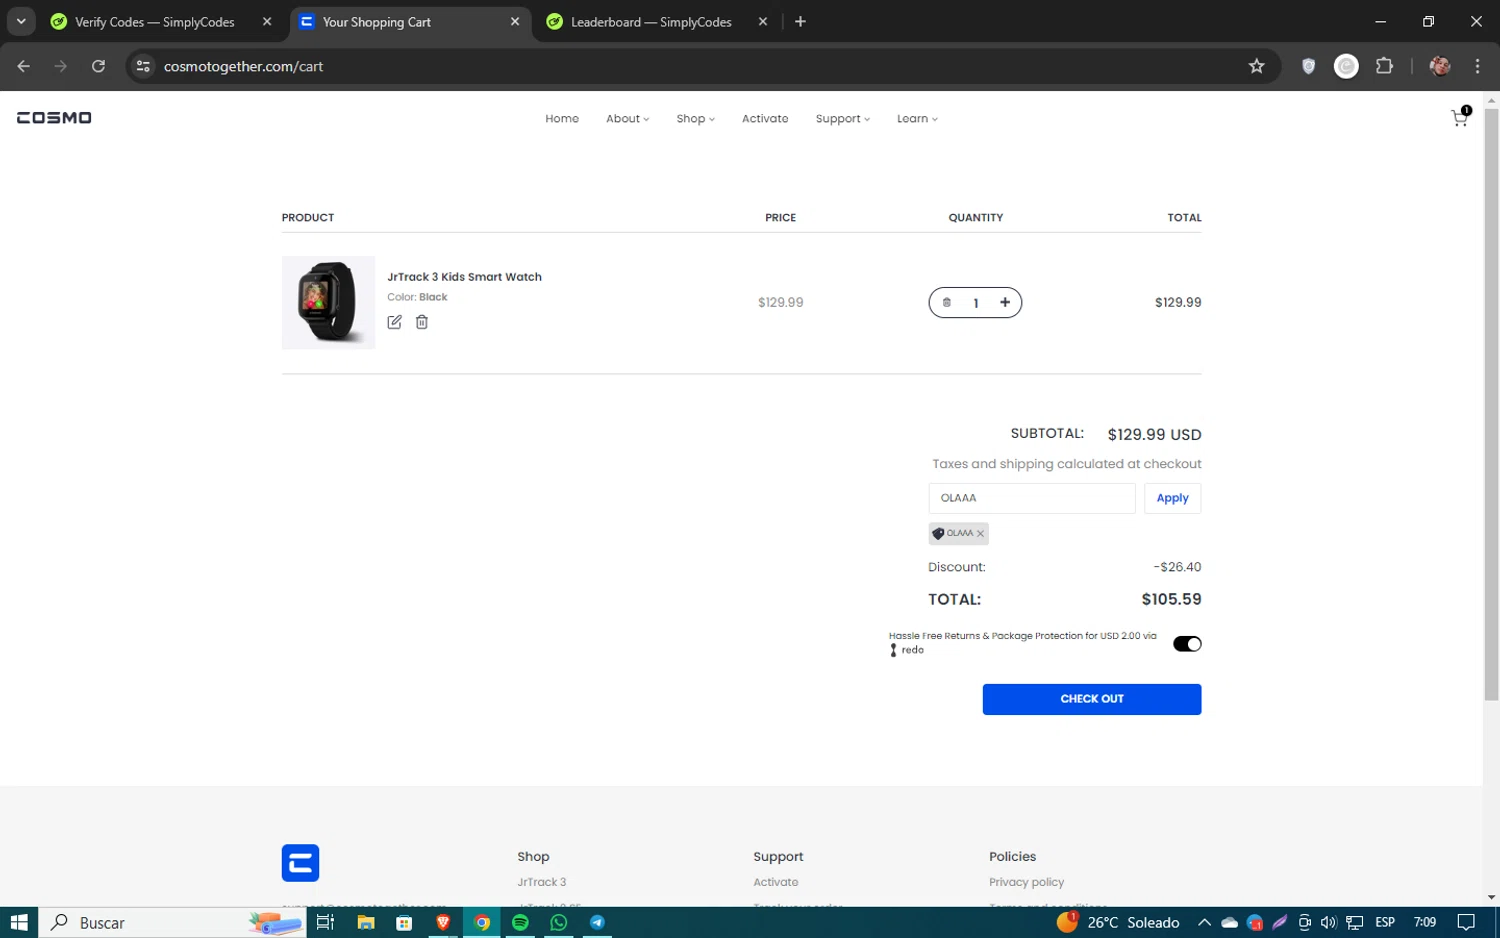Expand the Support dropdown menu
This screenshot has height=938, width=1500.
[x=842, y=118]
